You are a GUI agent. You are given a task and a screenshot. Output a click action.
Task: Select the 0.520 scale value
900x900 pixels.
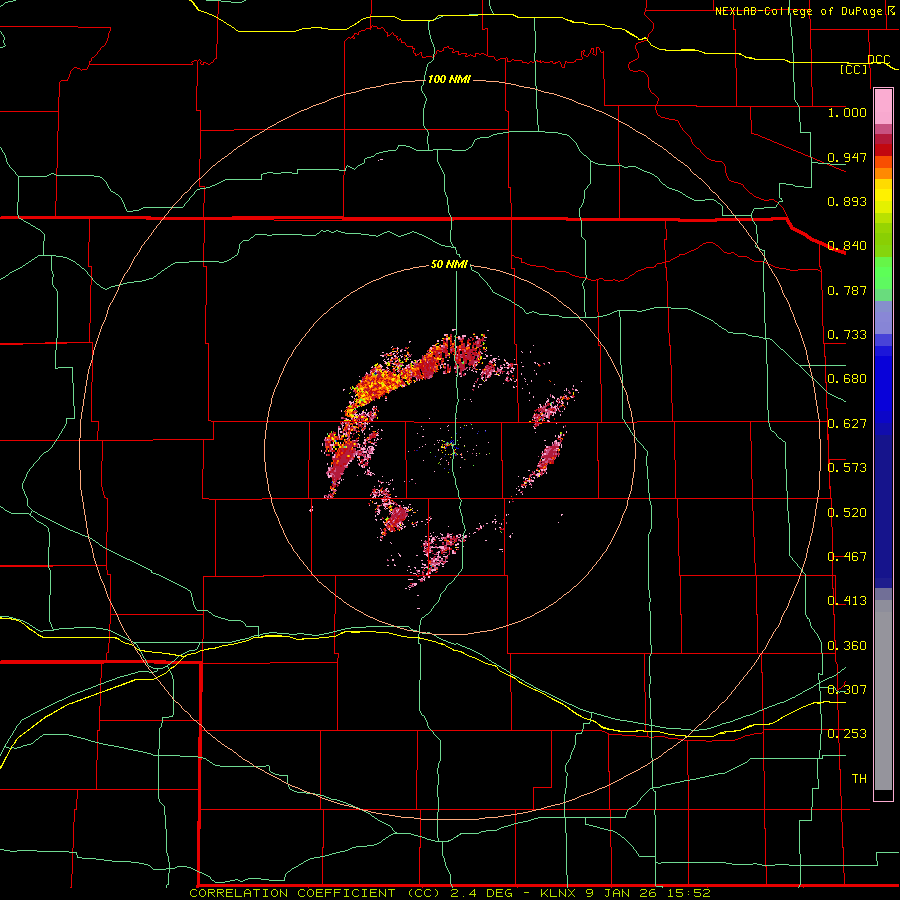click(847, 513)
